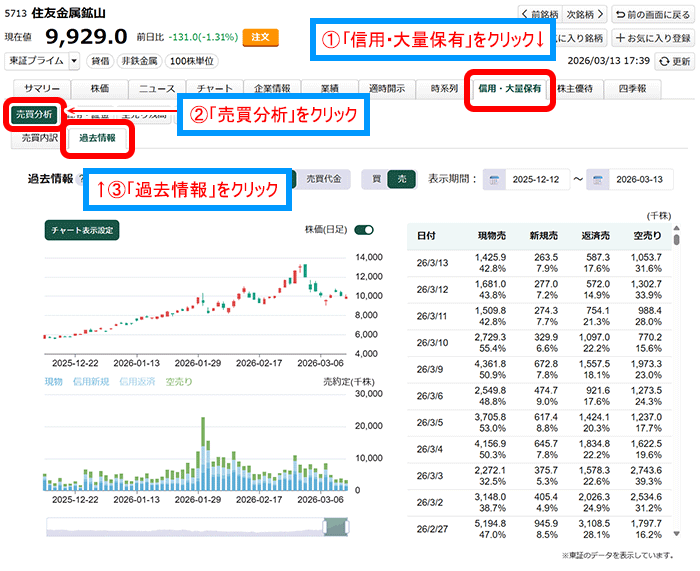Select the 26/3/6 table row date
This screenshot has width=700, height=571.
430,396
